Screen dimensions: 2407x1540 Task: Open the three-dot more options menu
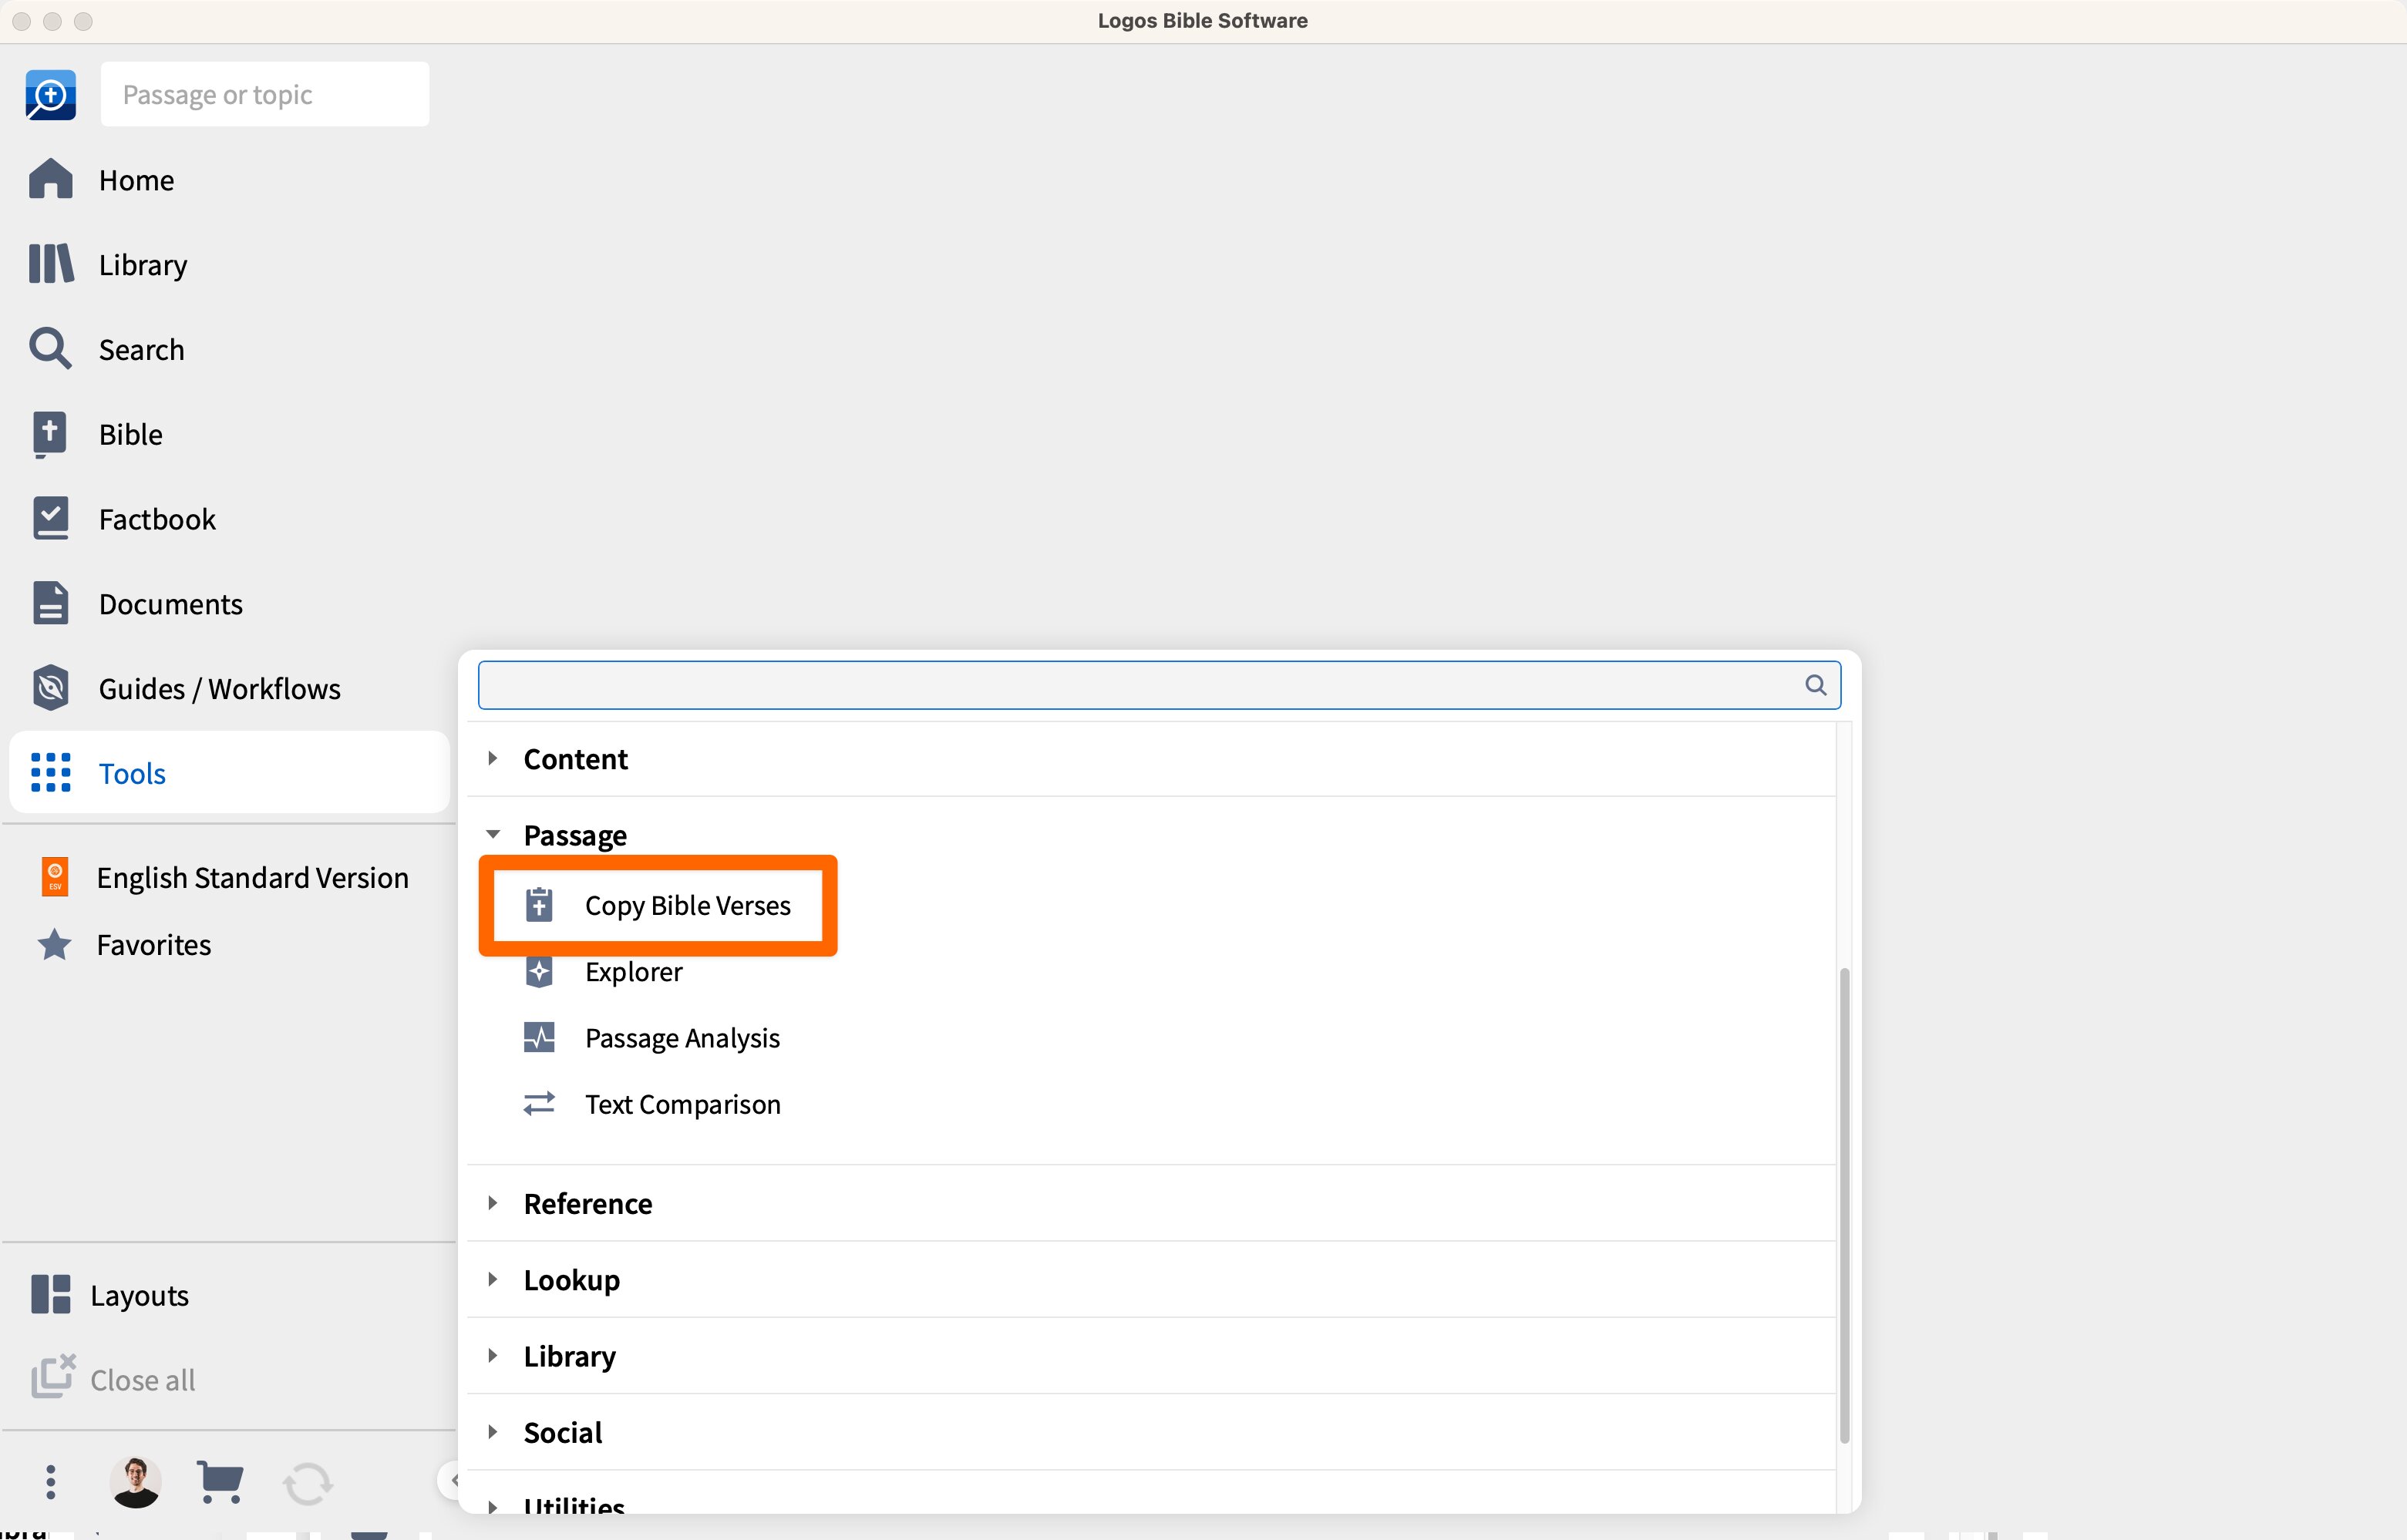click(x=50, y=1482)
